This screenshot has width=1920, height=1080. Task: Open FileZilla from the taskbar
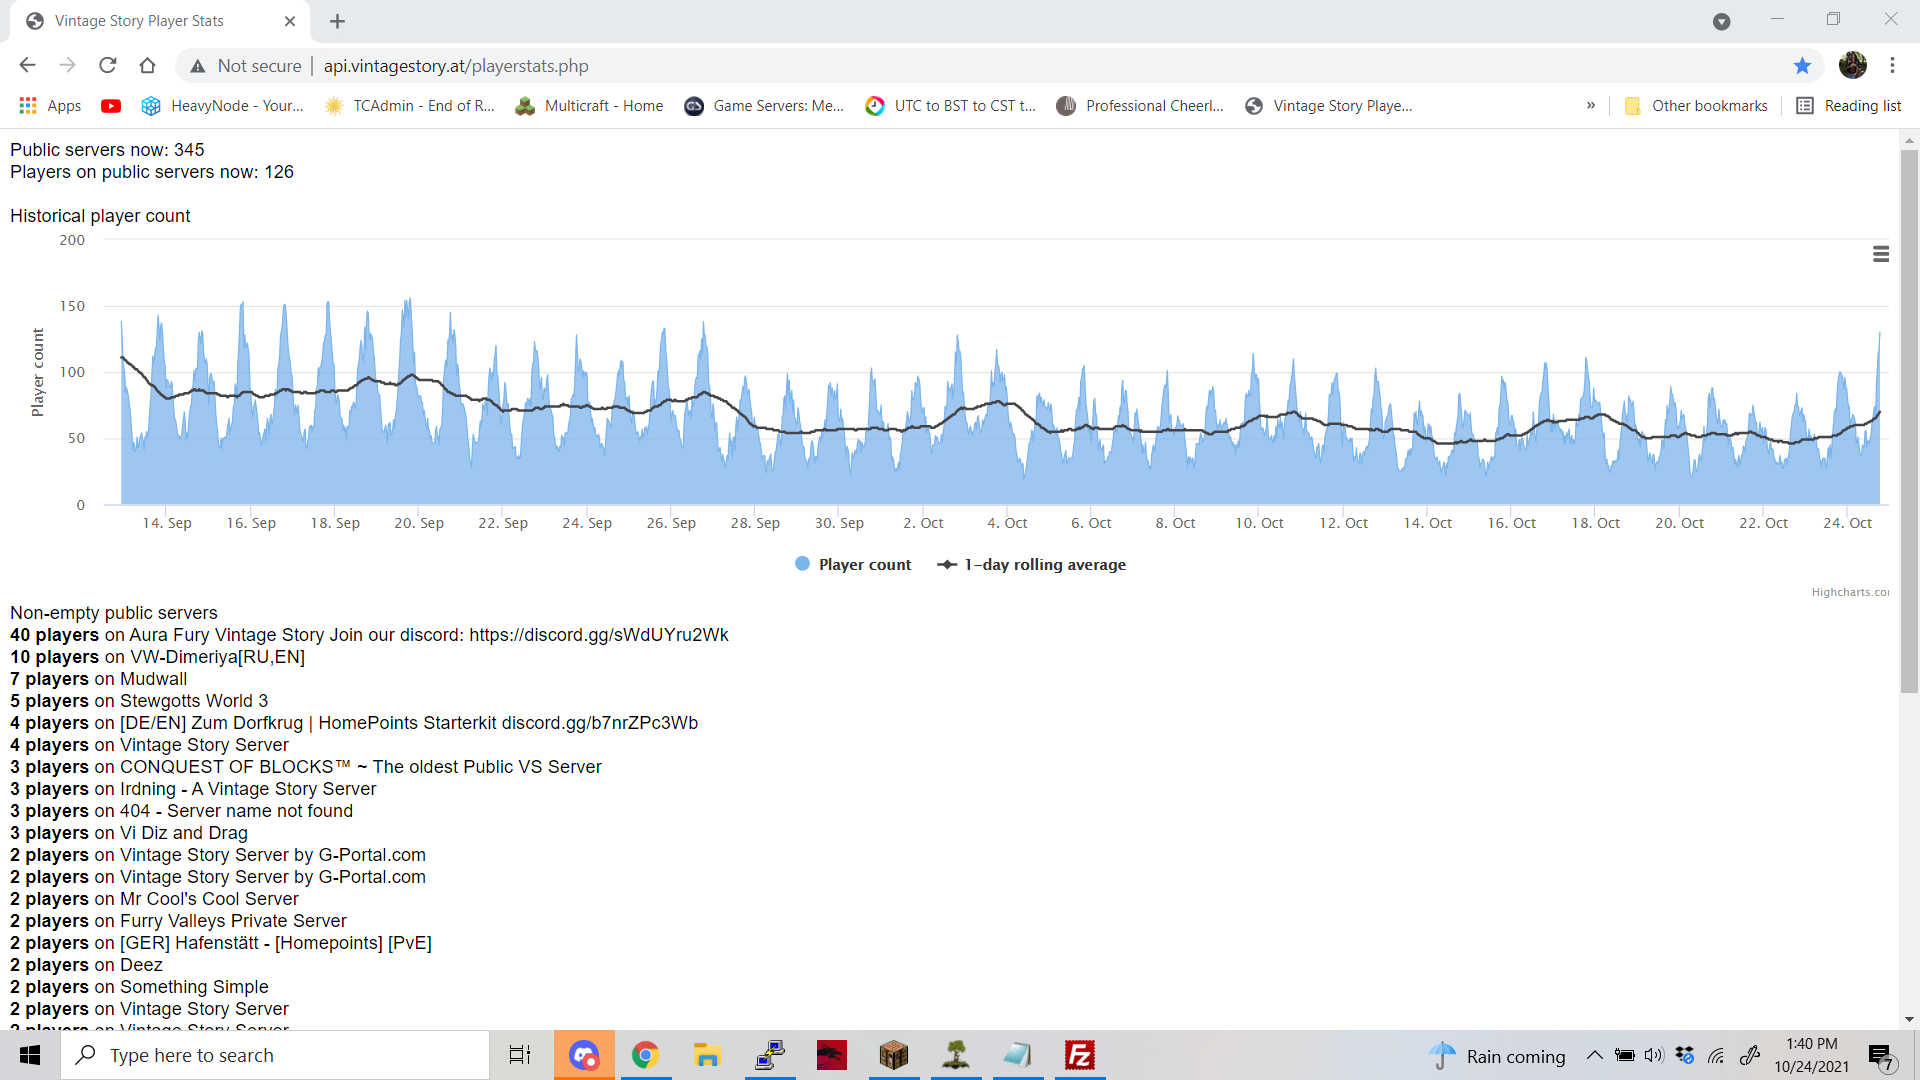pyautogui.click(x=1079, y=1055)
